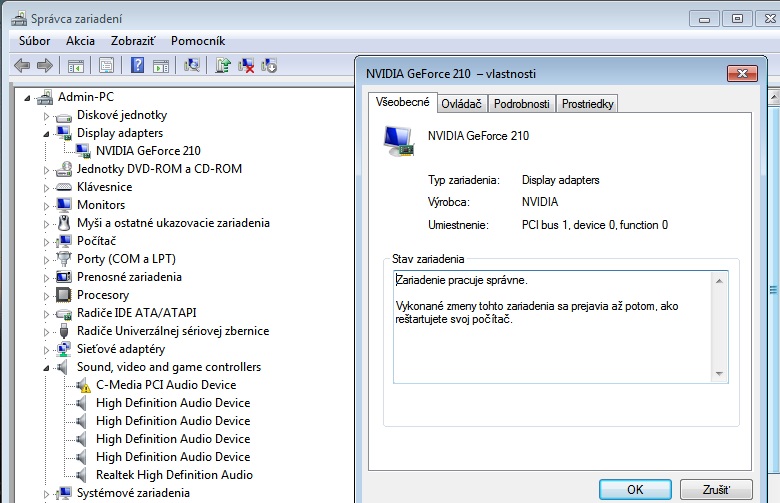Viewport: 780px width, 503px height.
Task: Click scroll up arrow in Stav zariadenia box
Action: (719, 281)
